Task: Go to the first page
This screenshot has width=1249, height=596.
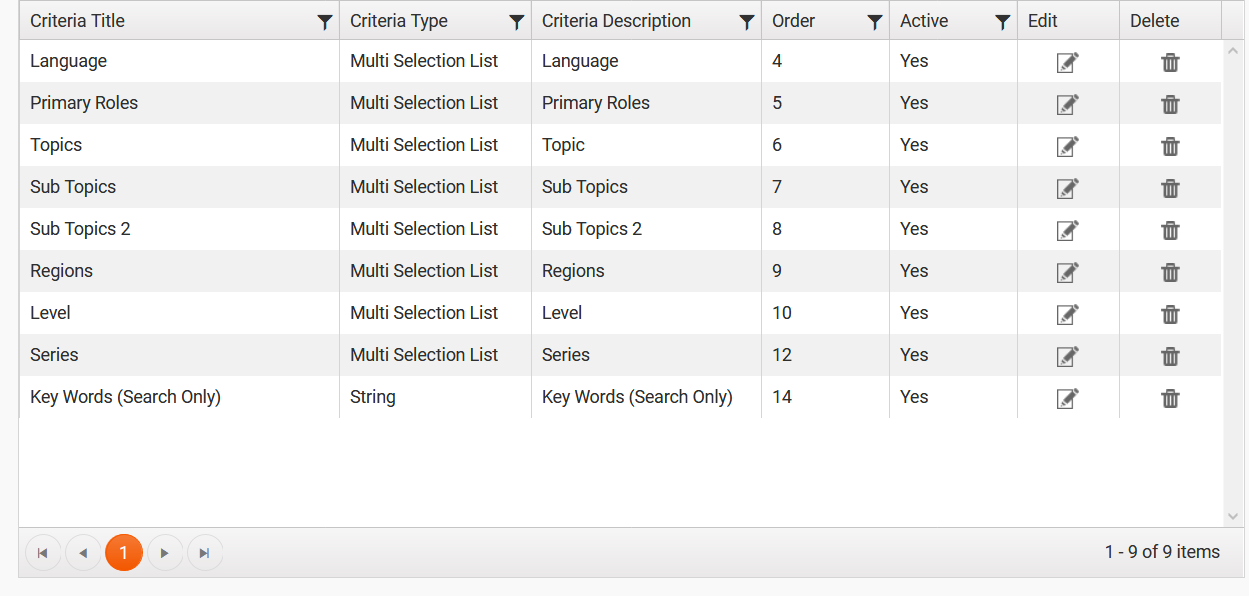Action: click(x=43, y=553)
